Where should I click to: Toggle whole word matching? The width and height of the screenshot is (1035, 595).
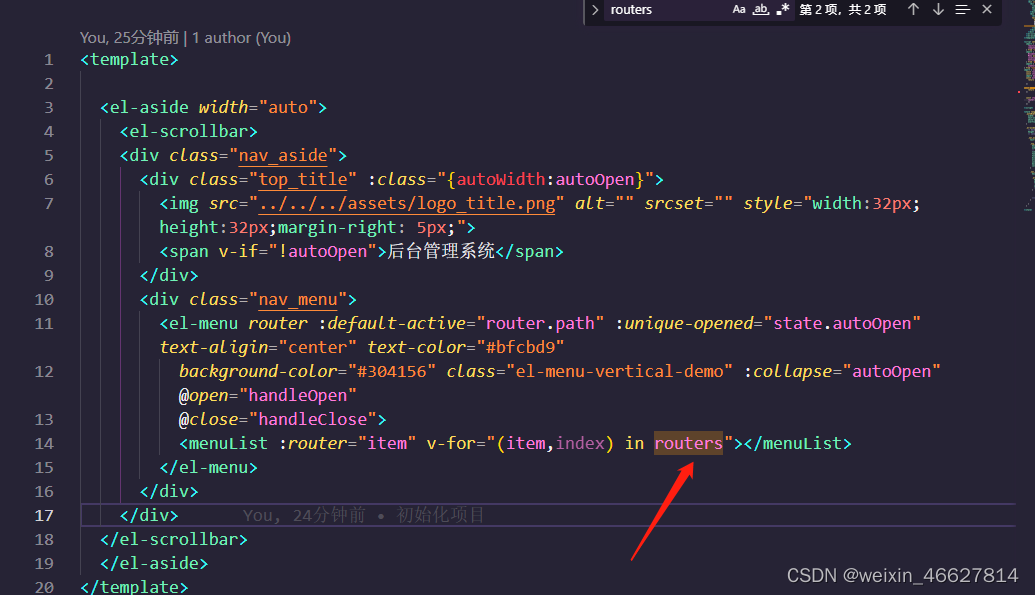pos(761,11)
